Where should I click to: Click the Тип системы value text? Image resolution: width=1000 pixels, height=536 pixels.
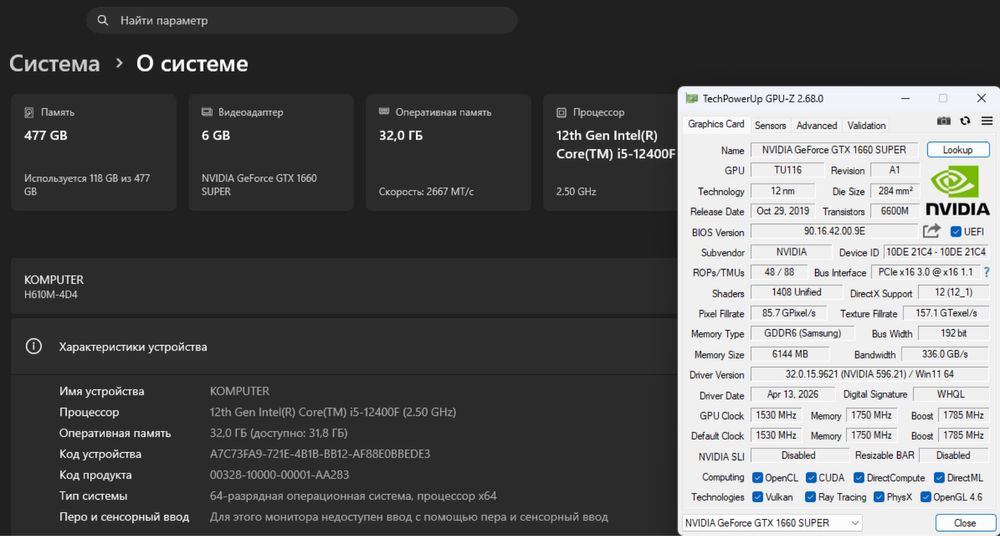point(353,496)
